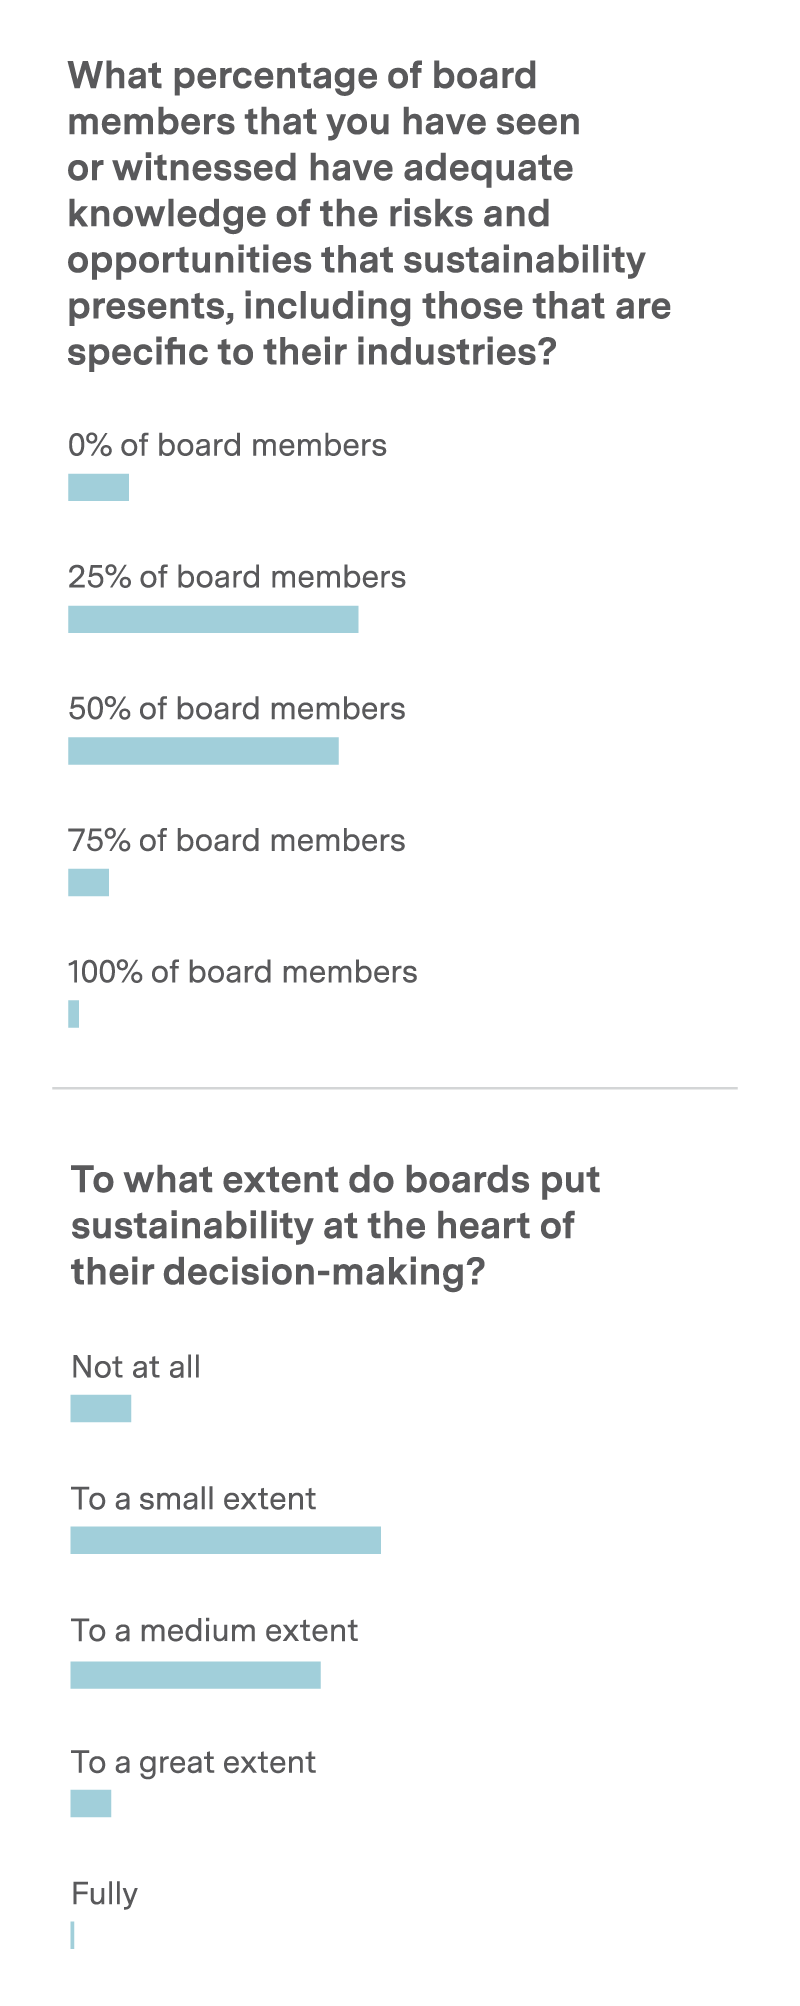This screenshot has height=2006, width=800.
Task: Click the 'To a great extent' bar
Action: (91, 1803)
